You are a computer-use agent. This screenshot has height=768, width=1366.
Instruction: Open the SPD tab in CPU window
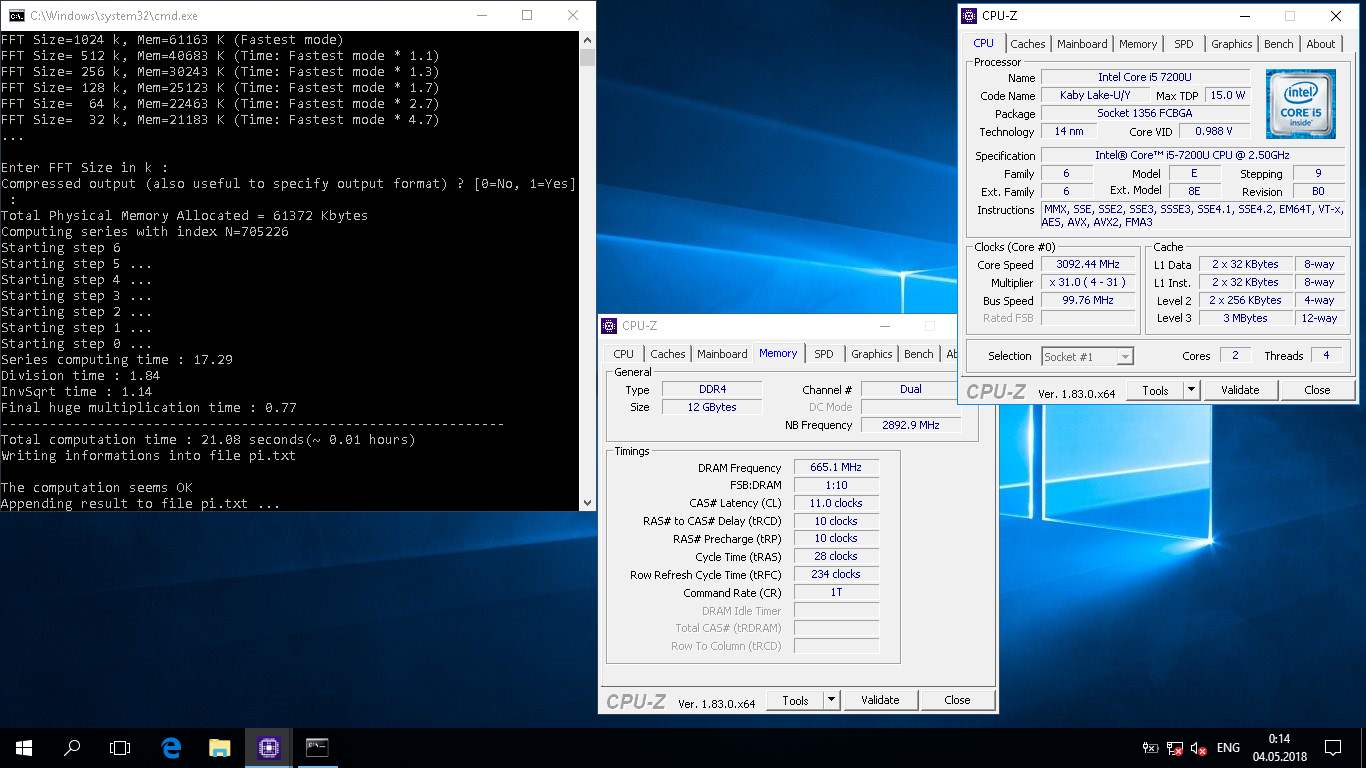(1183, 44)
